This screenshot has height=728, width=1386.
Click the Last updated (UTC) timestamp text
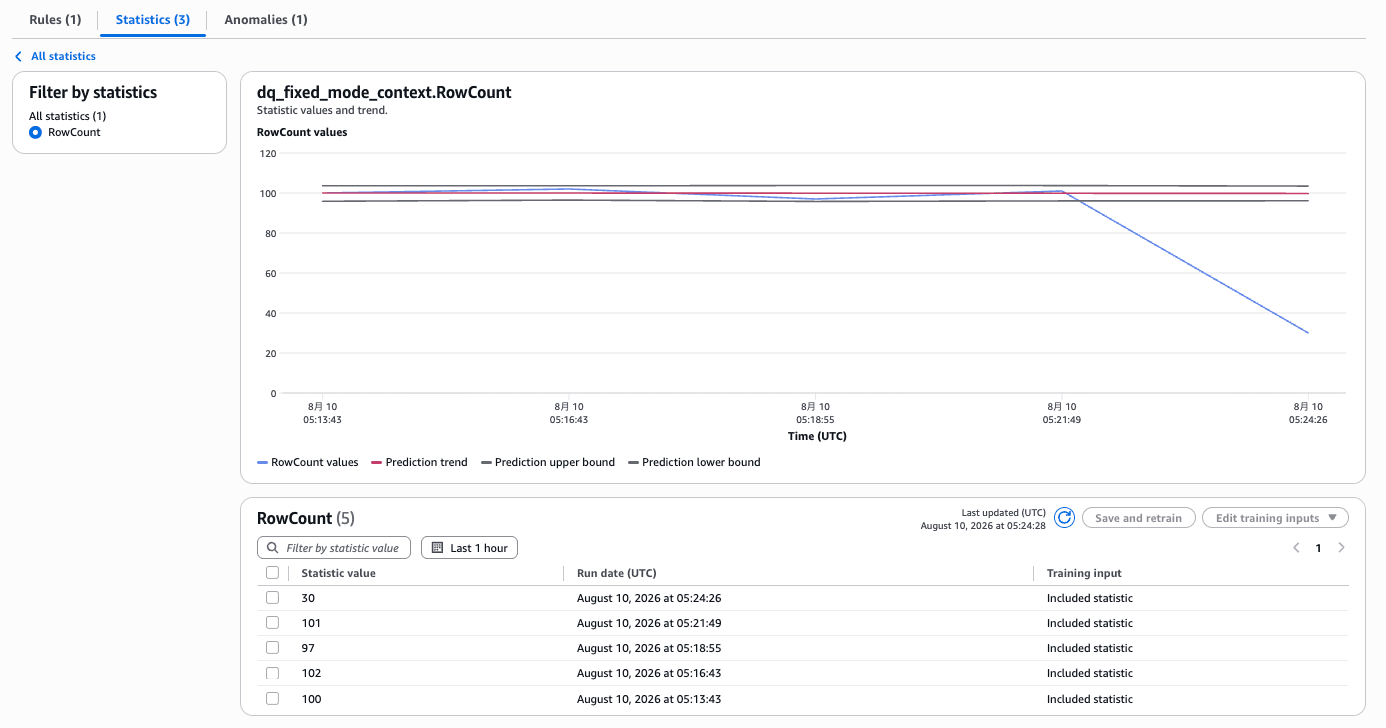pos(983,519)
